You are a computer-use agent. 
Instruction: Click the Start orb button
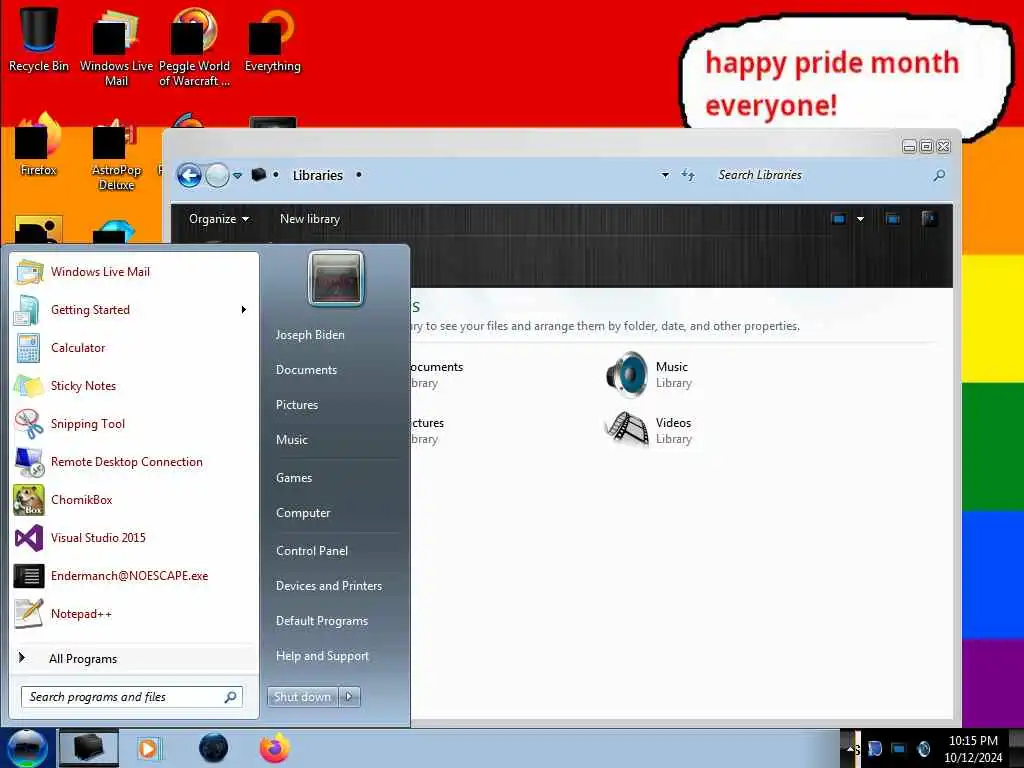point(27,748)
